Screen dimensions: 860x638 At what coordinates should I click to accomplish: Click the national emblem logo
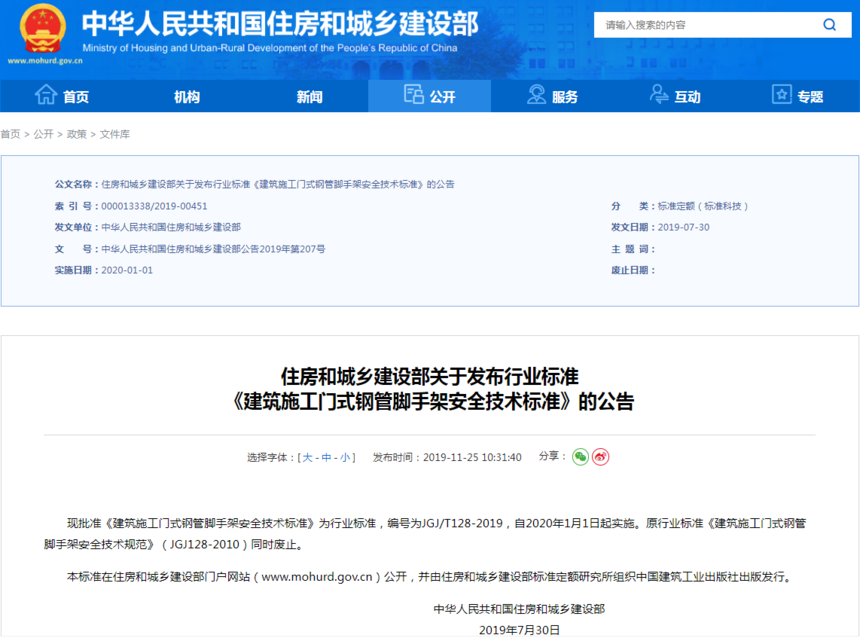(43, 29)
